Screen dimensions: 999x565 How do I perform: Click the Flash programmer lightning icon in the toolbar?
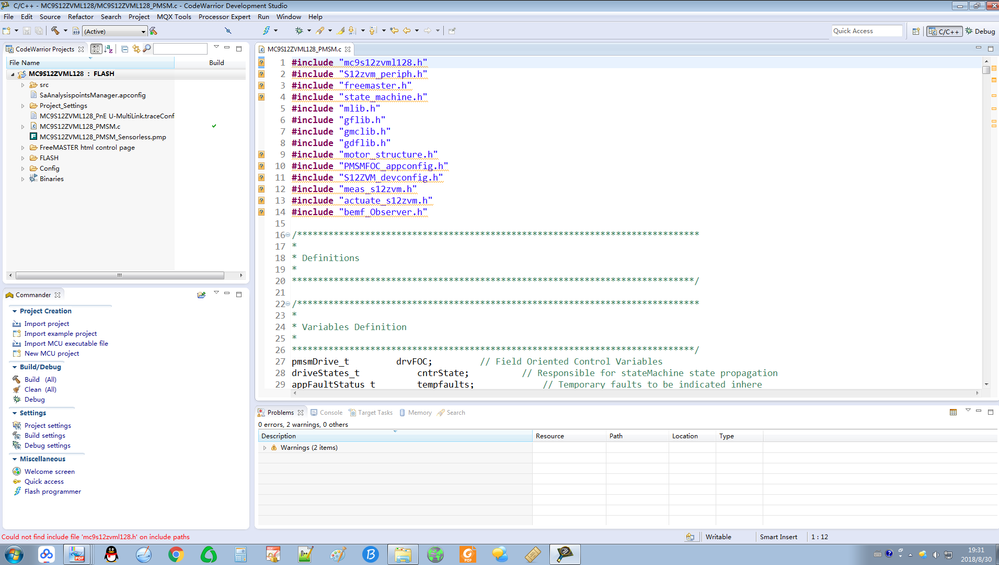(266, 31)
